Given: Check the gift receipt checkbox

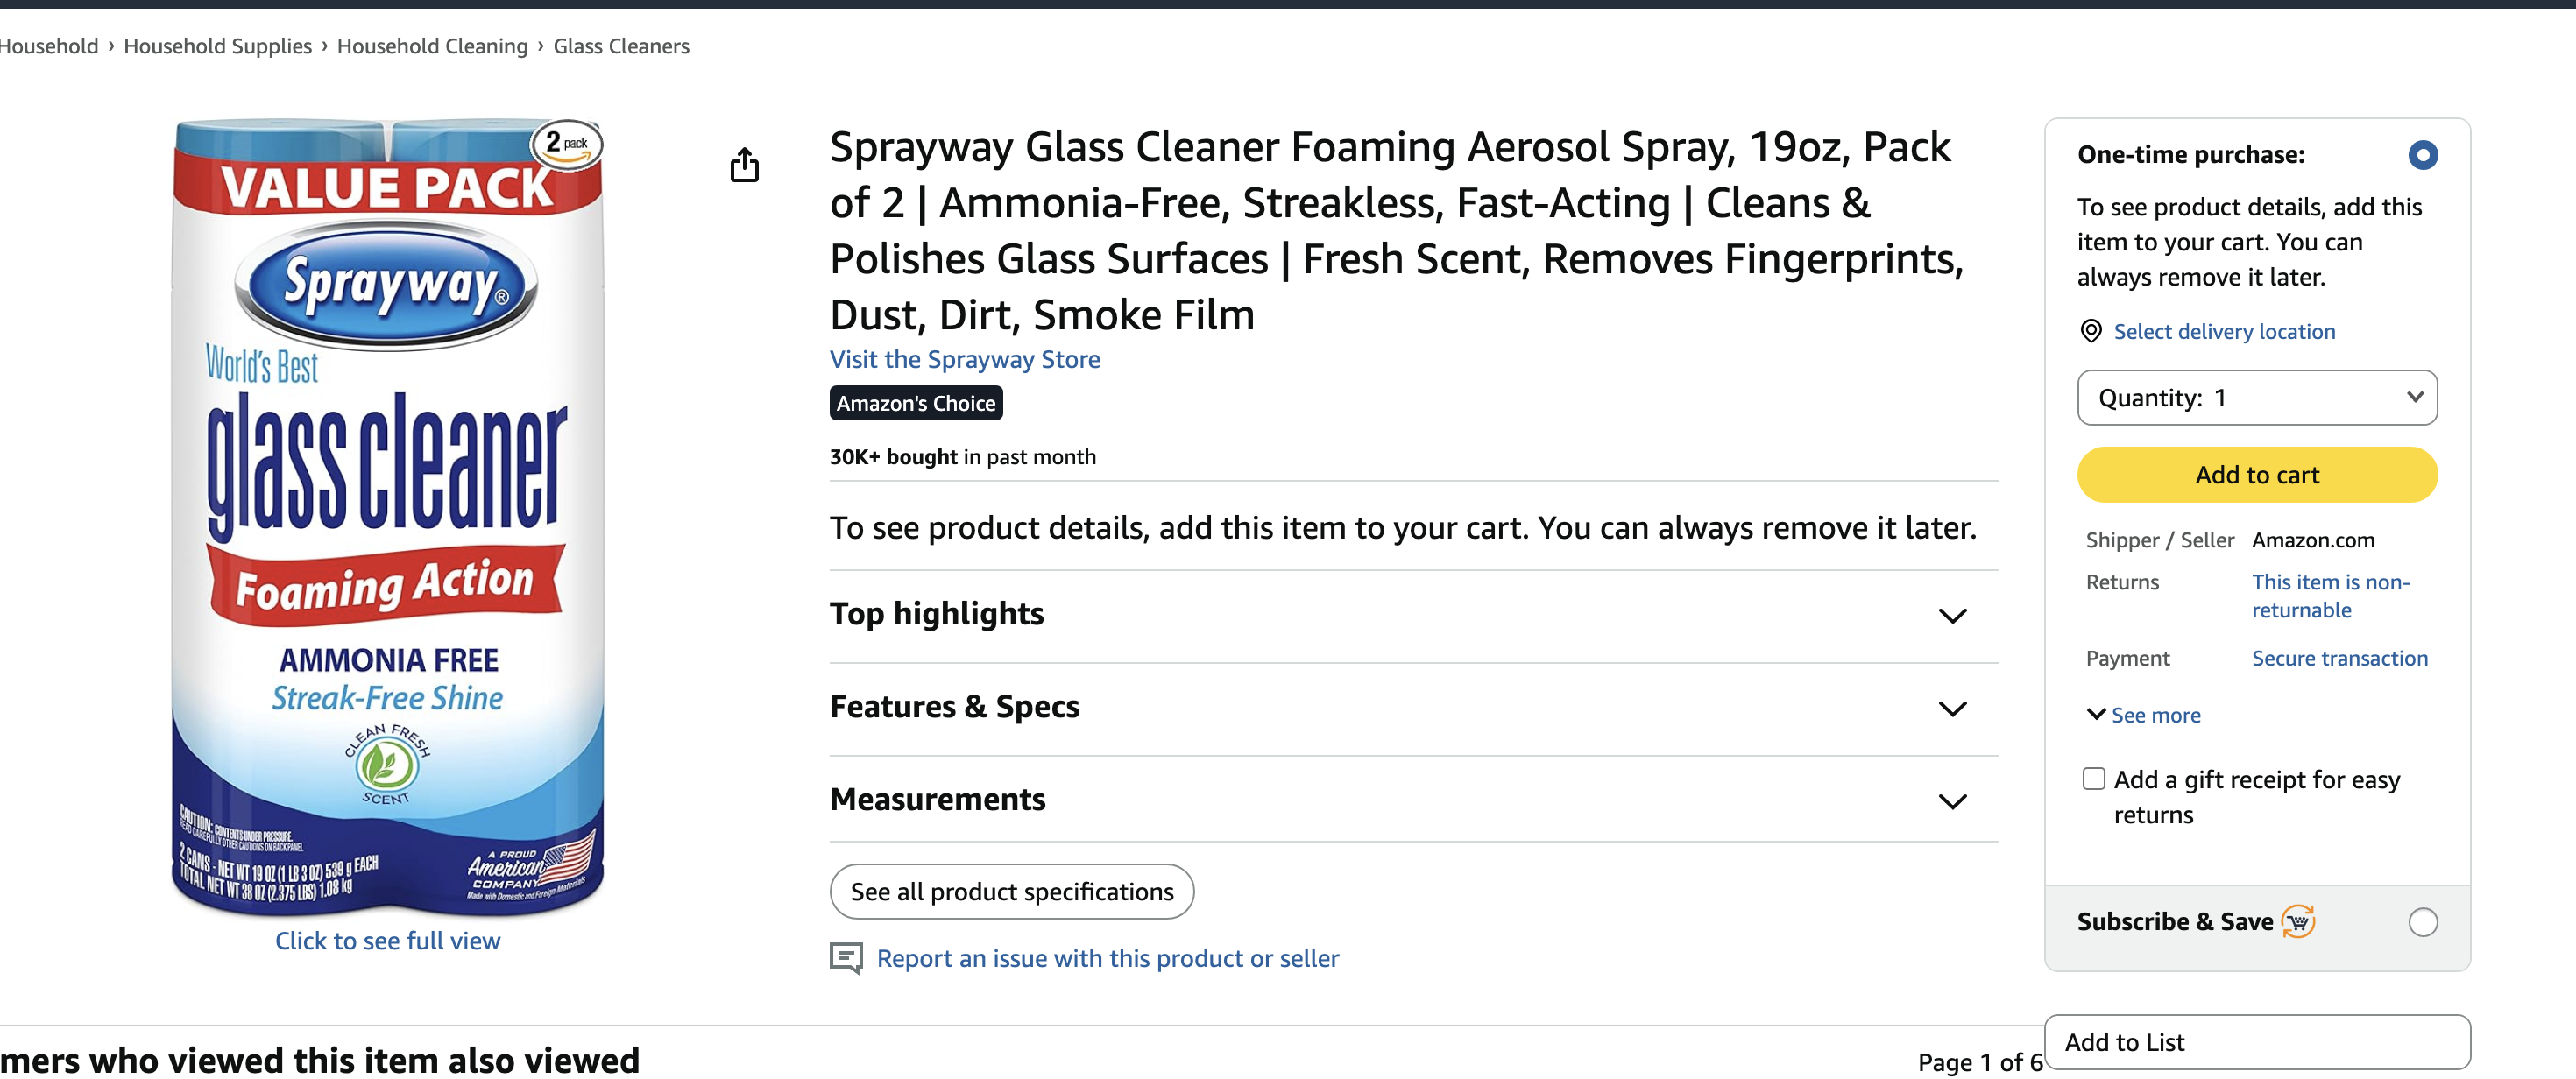Looking at the screenshot, I should pyautogui.click(x=2093, y=779).
